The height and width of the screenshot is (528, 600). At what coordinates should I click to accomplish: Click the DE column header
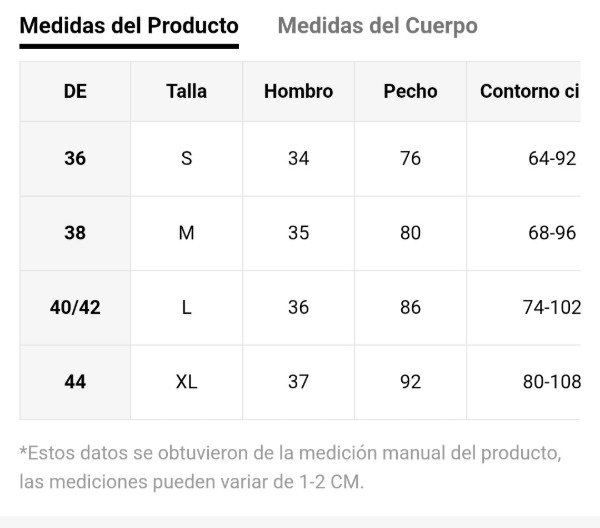[x=75, y=91]
